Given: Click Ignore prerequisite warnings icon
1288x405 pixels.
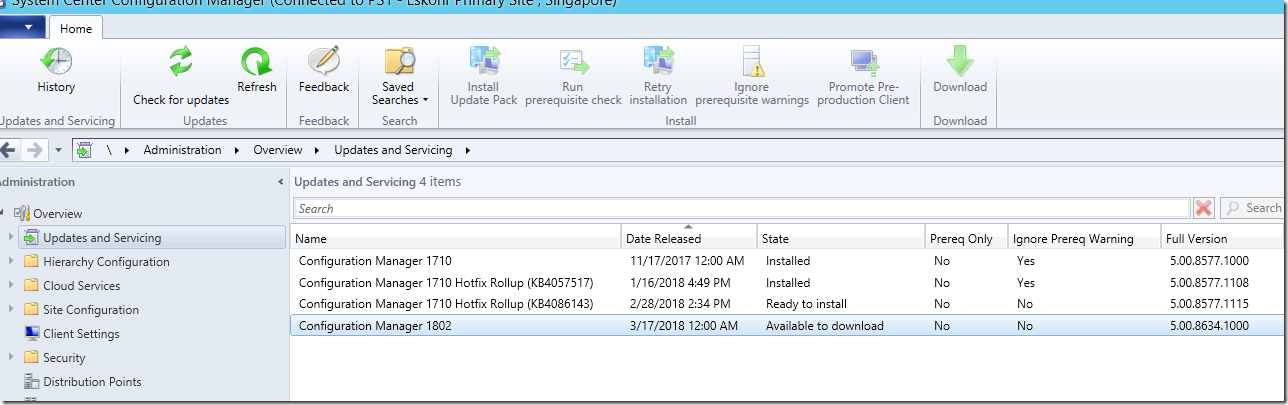Looking at the screenshot, I should 754,62.
